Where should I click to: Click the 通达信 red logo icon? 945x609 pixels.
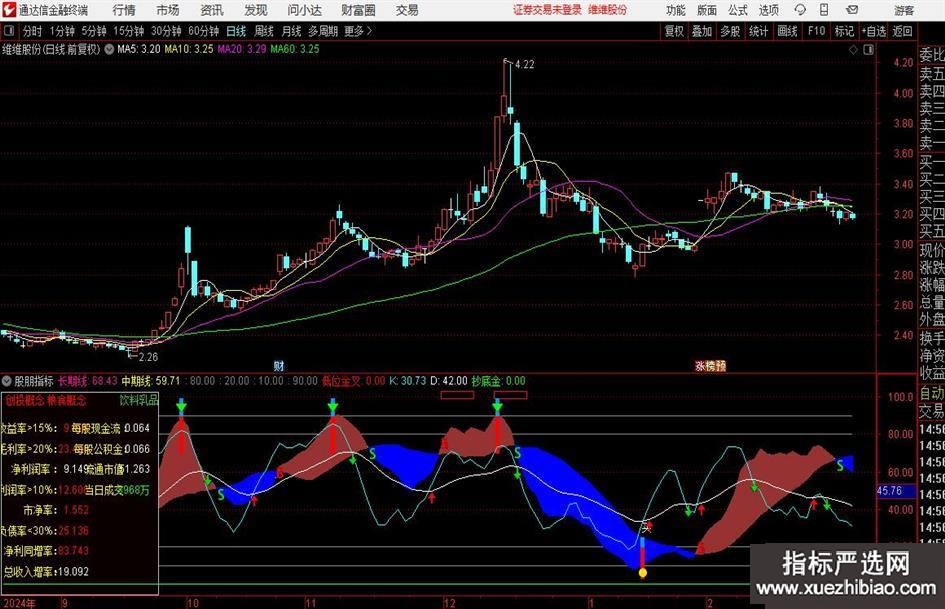8,10
